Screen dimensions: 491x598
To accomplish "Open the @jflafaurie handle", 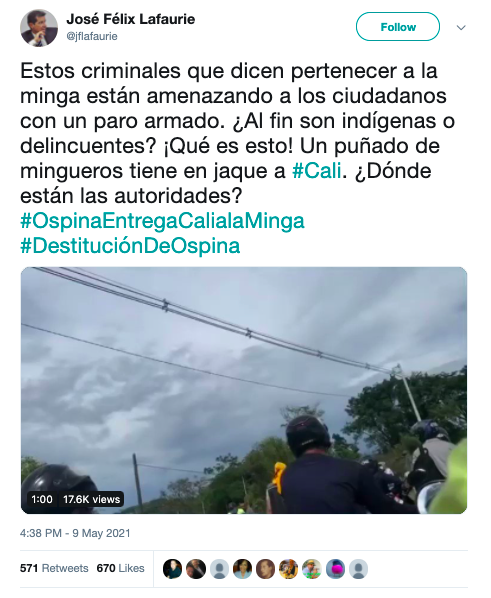I will click(x=92, y=37).
